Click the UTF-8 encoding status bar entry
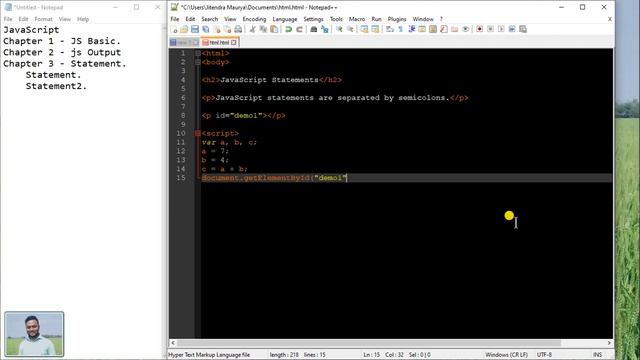The width and height of the screenshot is (640, 360). (544, 355)
